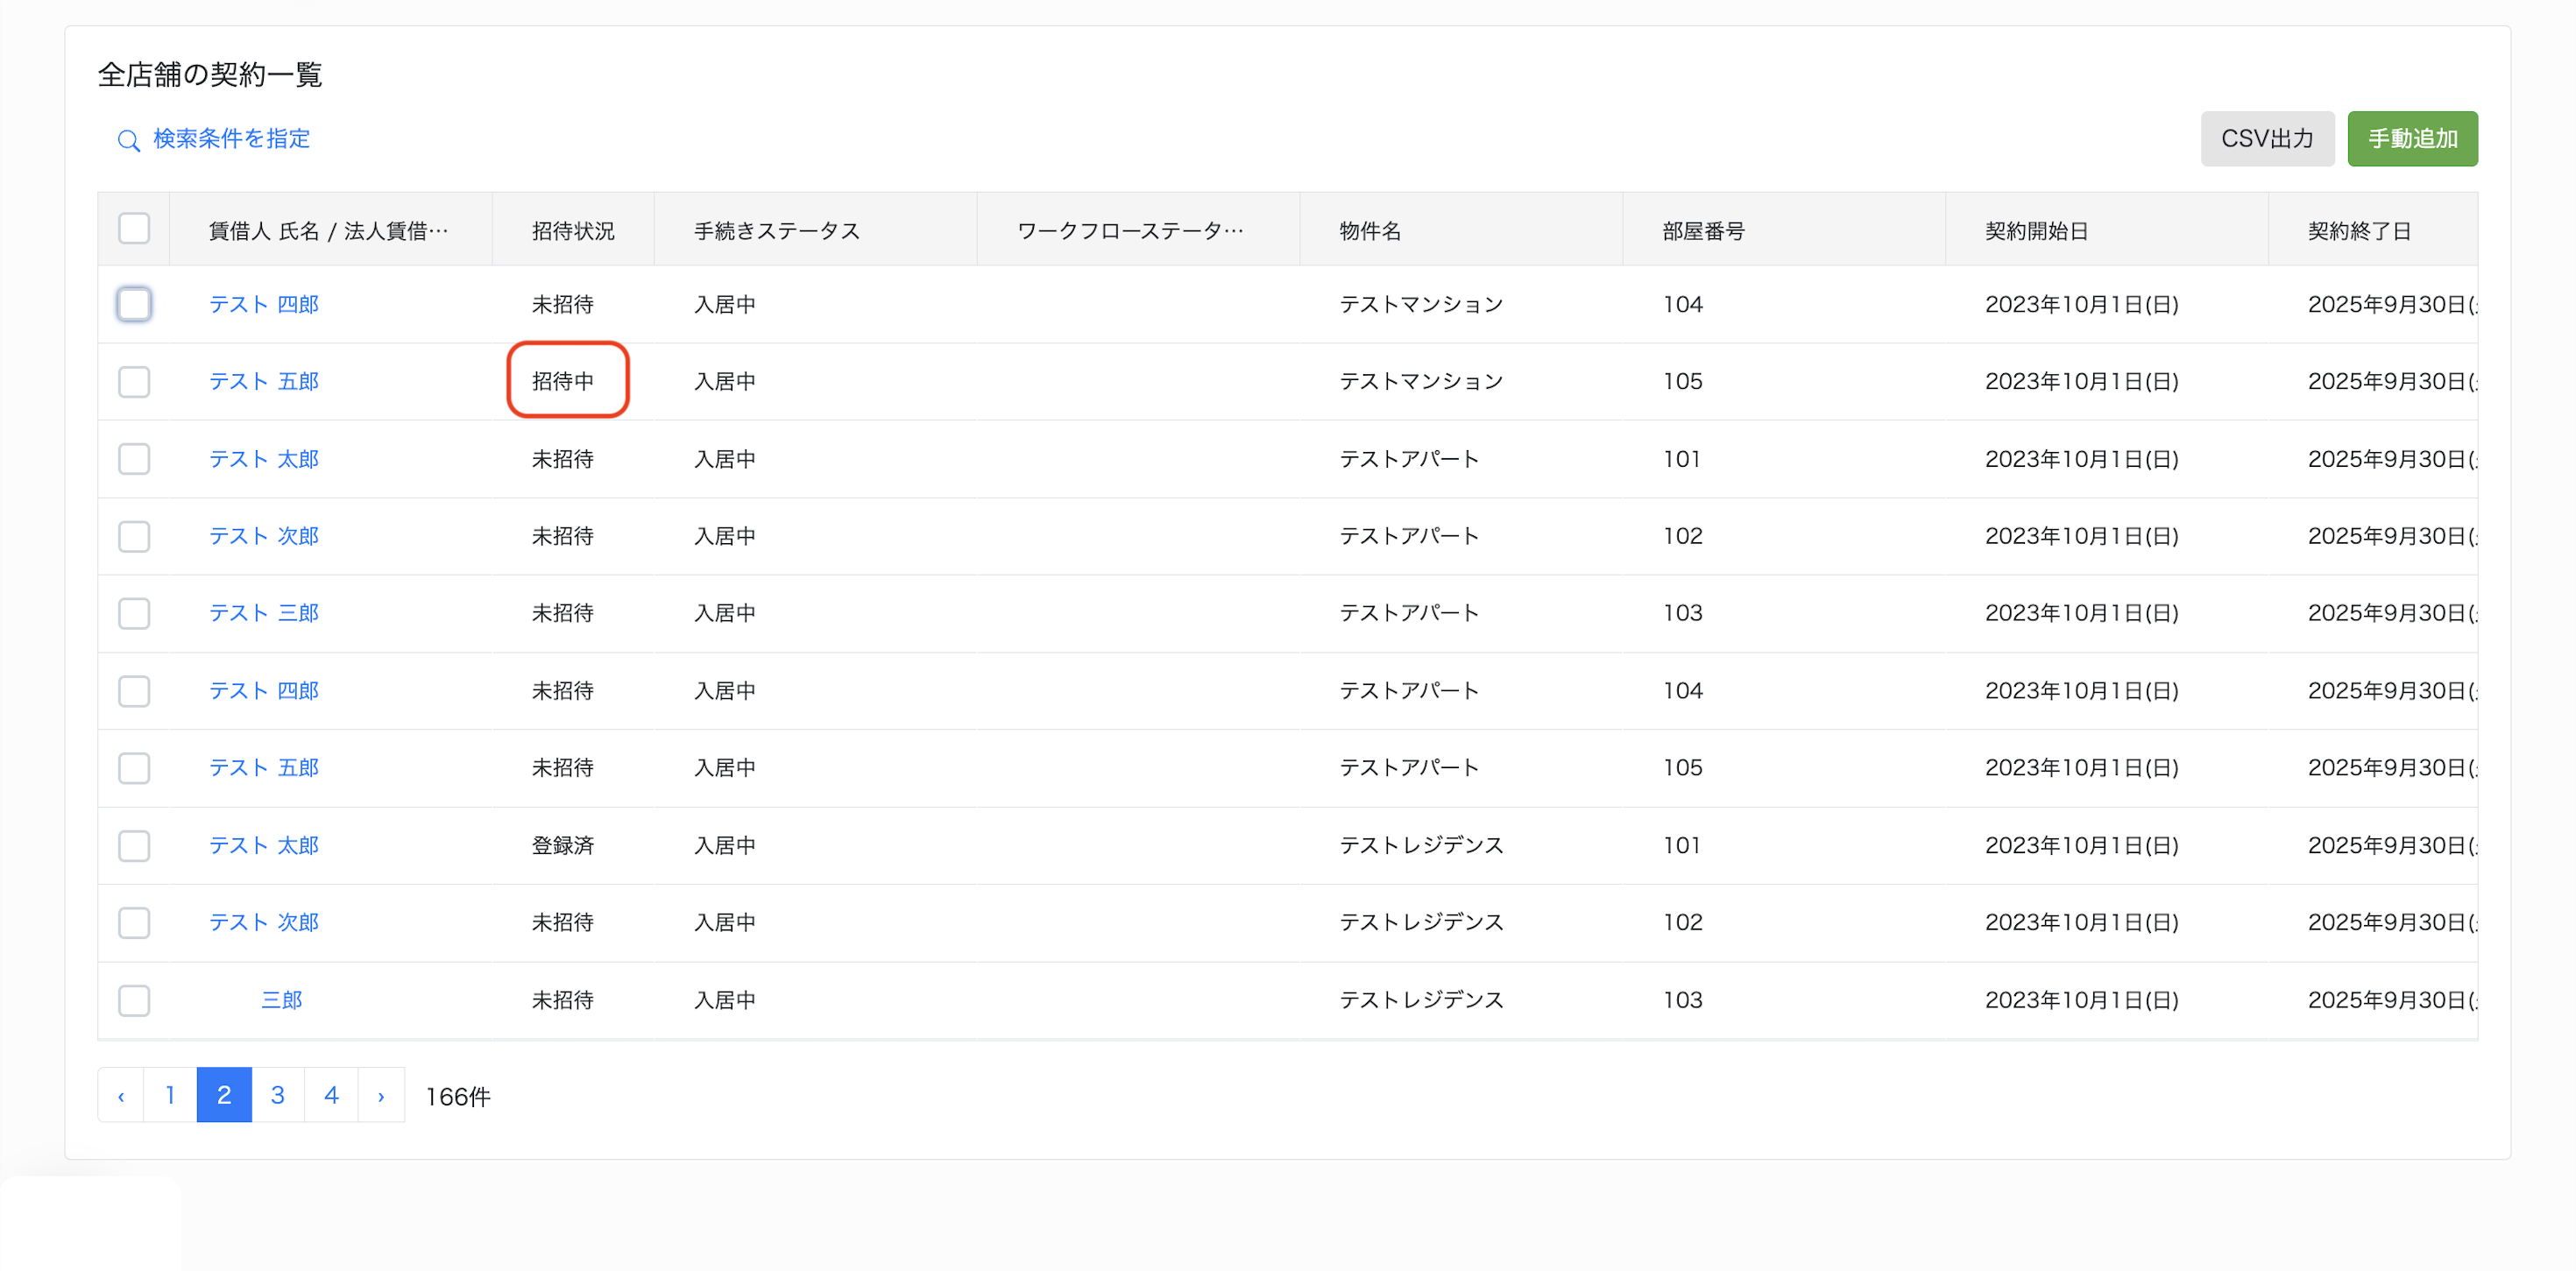Open テスト 次郎 in テストアパート row
Viewport: 2576px width, 1271px height.
pyautogui.click(x=264, y=536)
